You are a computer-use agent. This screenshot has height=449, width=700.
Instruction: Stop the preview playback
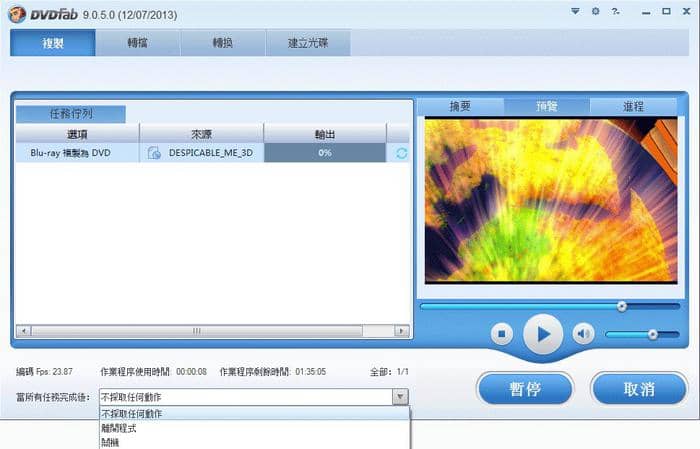click(502, 334)
